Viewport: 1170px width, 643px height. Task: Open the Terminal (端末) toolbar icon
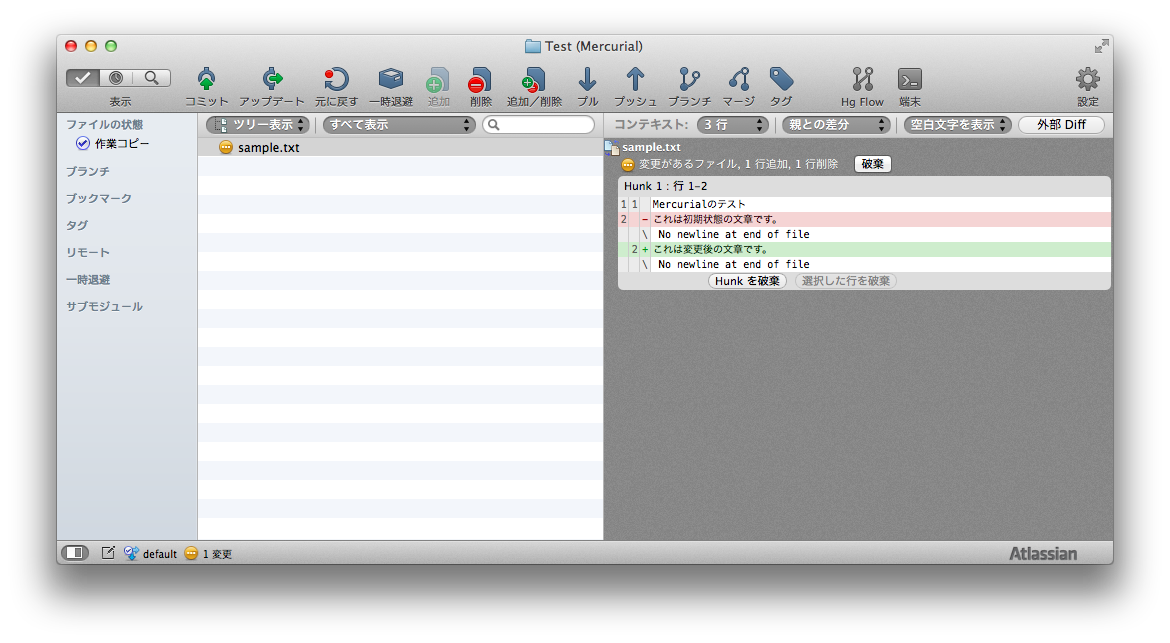point(910,79)
